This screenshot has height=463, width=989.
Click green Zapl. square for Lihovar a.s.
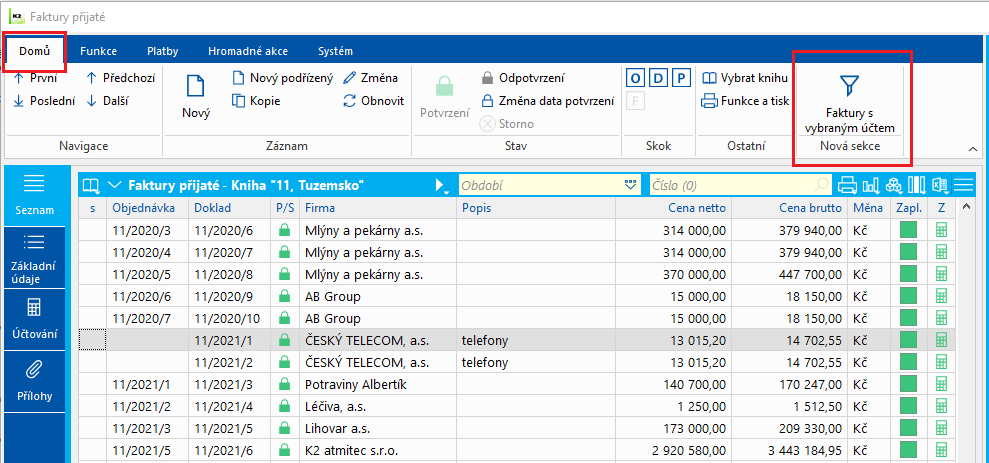(x=908, y=428)
